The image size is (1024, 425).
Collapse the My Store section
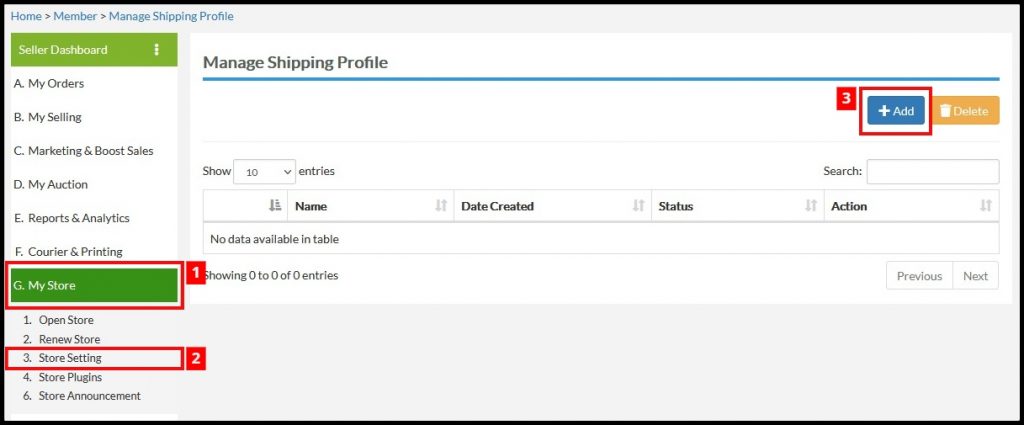coord(94,285)
